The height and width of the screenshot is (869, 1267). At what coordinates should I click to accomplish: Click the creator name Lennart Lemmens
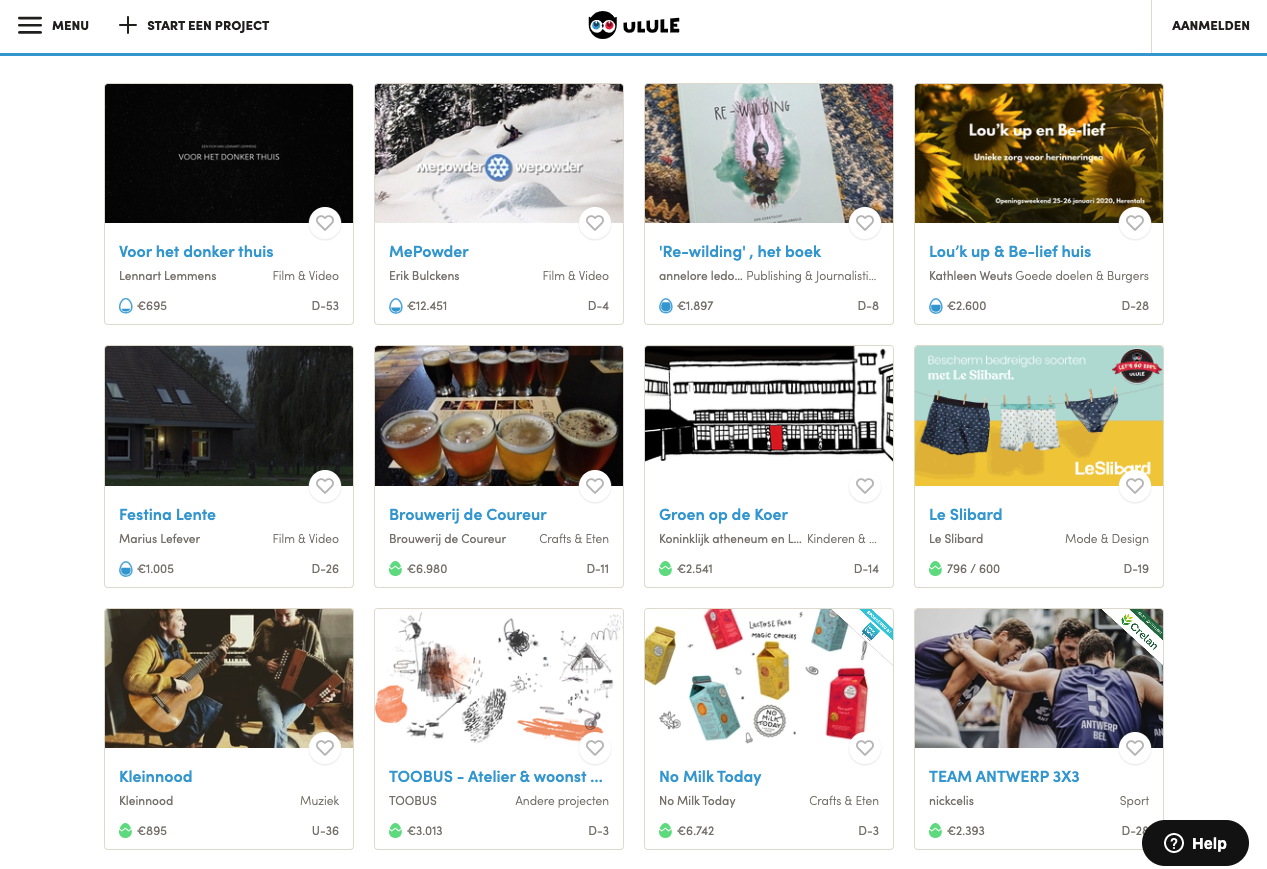pos(167,276)
